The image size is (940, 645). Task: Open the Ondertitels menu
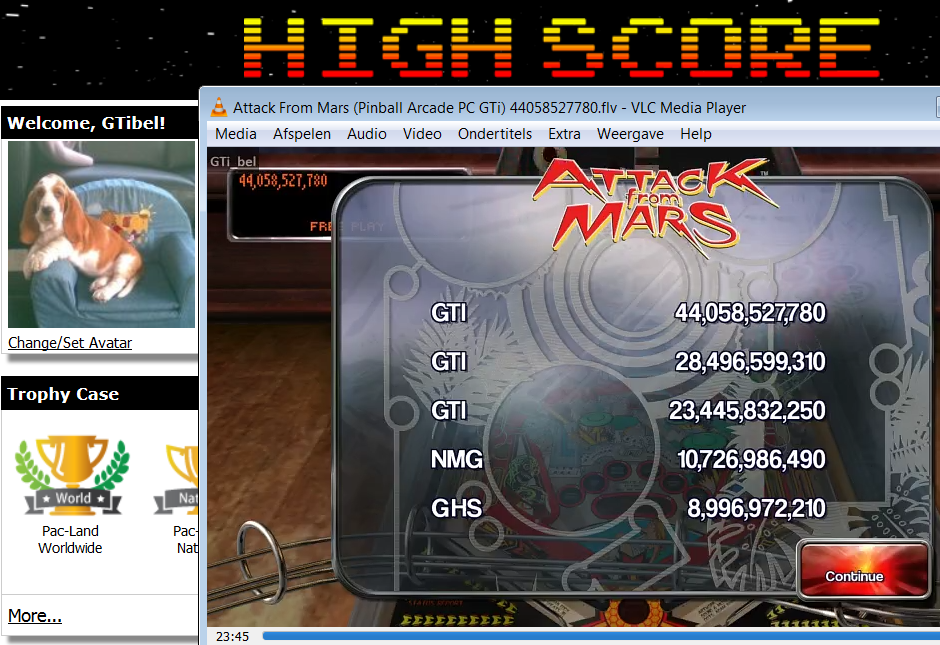495,134
